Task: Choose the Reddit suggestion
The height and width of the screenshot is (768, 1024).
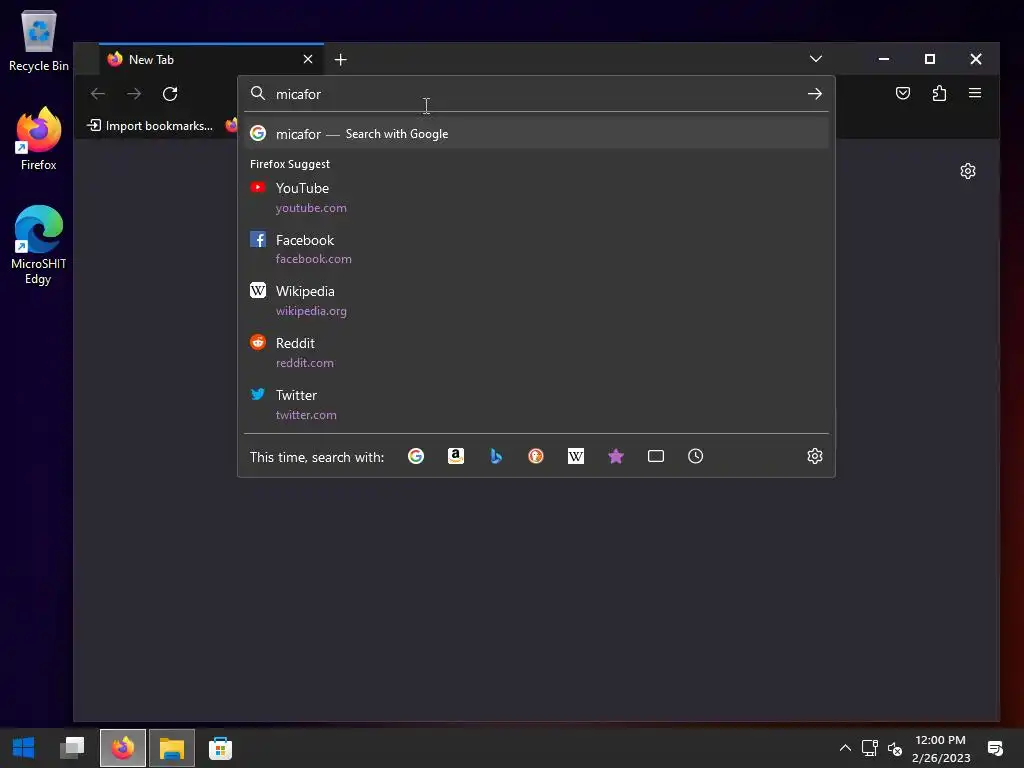Action: [x=536, y=353]
